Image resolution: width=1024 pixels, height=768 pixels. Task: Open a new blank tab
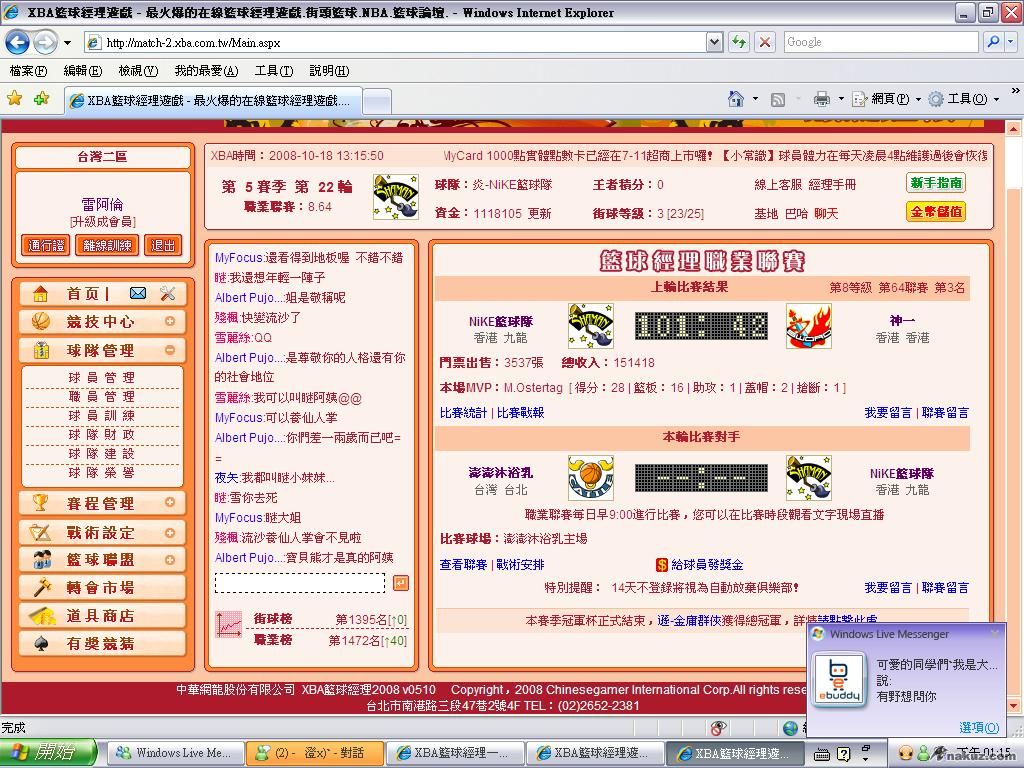click(377, 101)
